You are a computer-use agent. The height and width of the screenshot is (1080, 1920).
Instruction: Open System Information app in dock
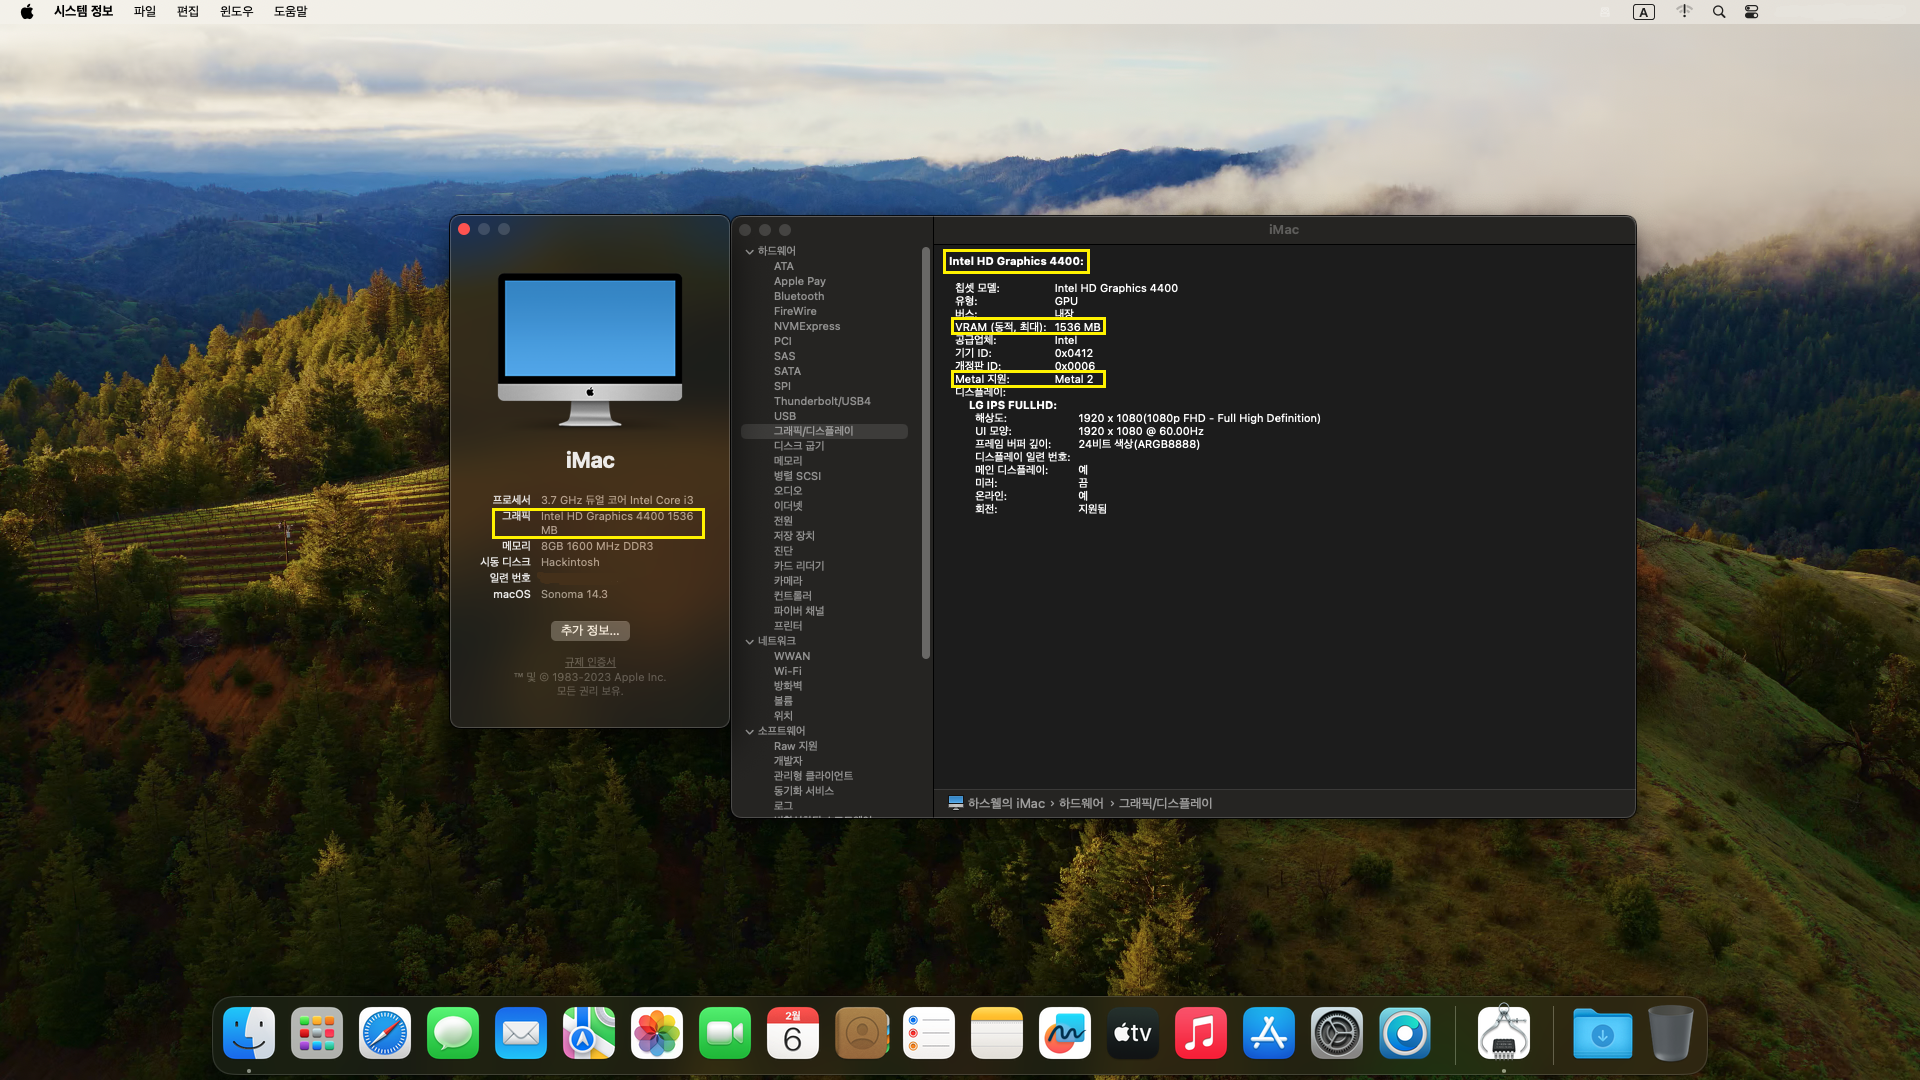pos(1504,1033)
